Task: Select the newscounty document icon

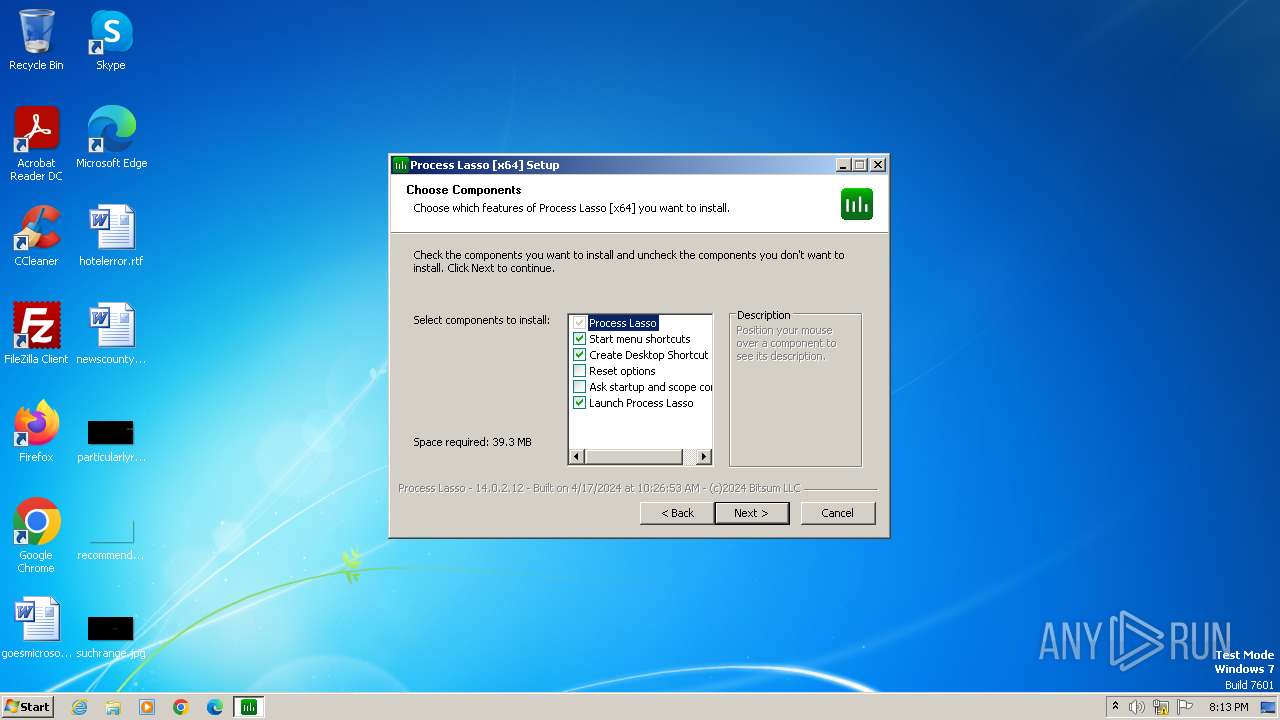Action: [111, 333]
